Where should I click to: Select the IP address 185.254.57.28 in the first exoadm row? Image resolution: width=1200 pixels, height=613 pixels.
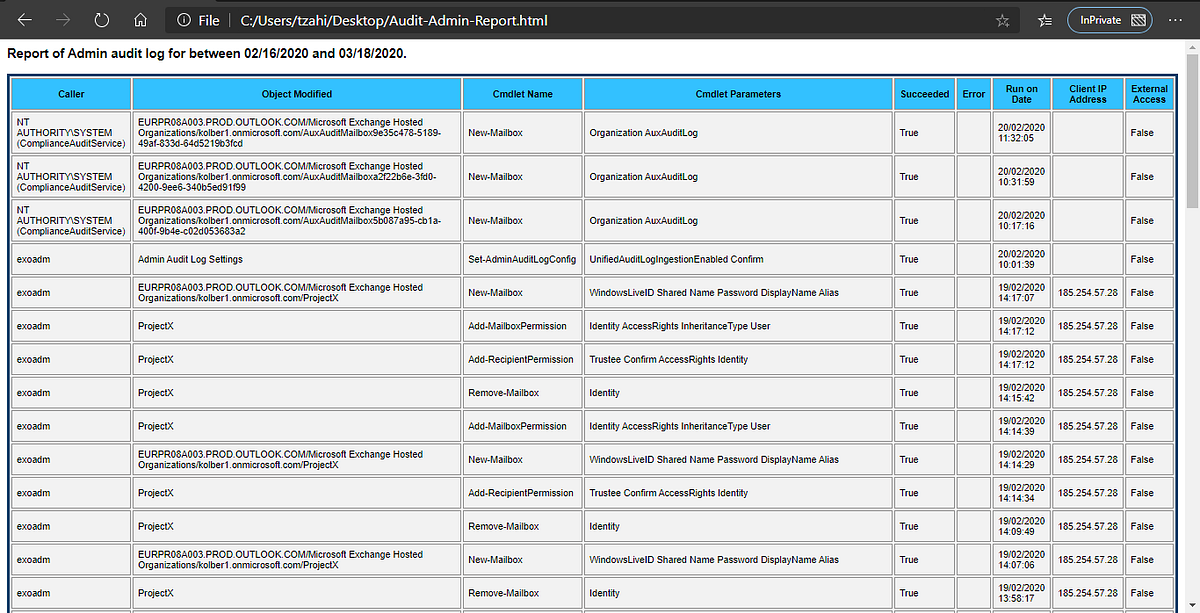click(1087, 292)
